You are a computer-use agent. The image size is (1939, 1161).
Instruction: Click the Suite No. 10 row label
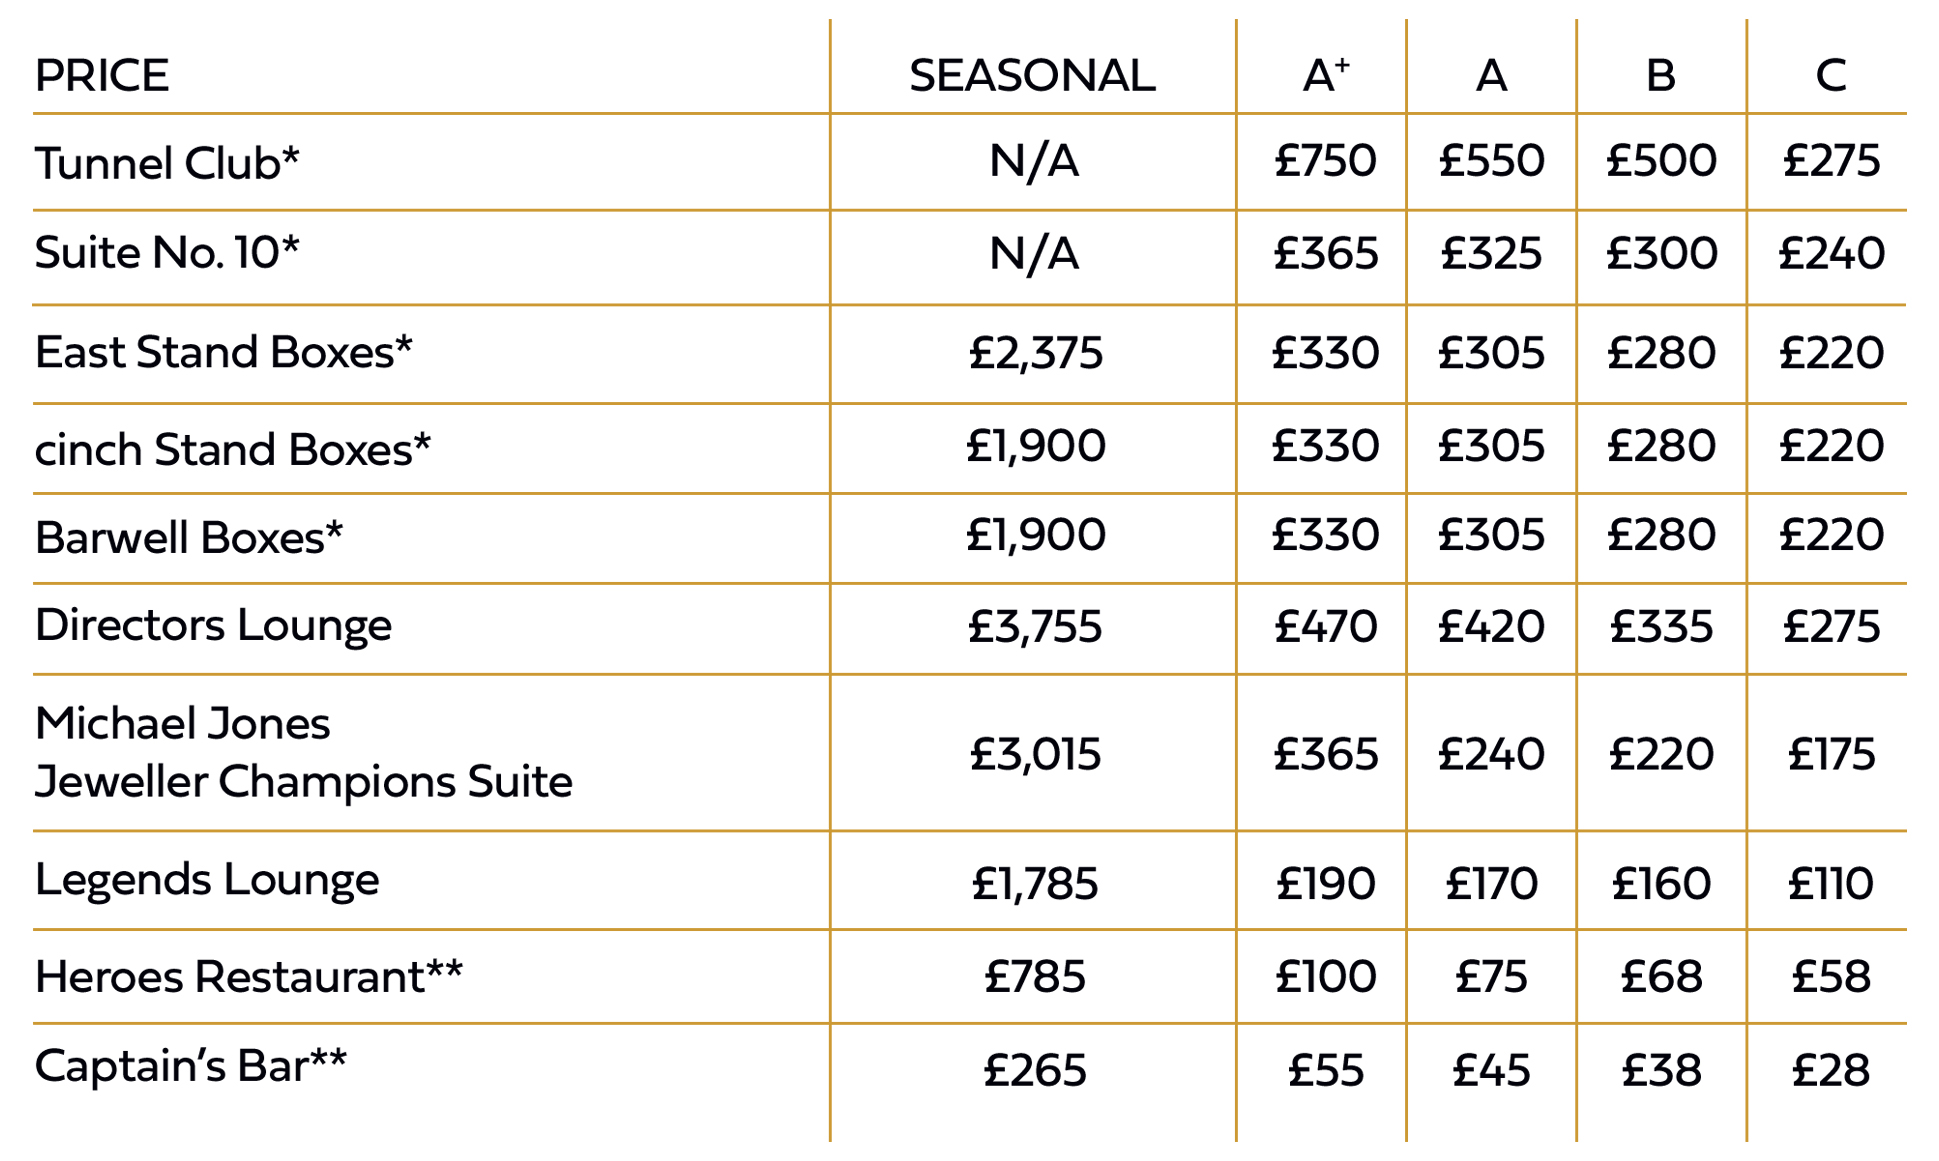pyautogui.click(x=167, y=253)
